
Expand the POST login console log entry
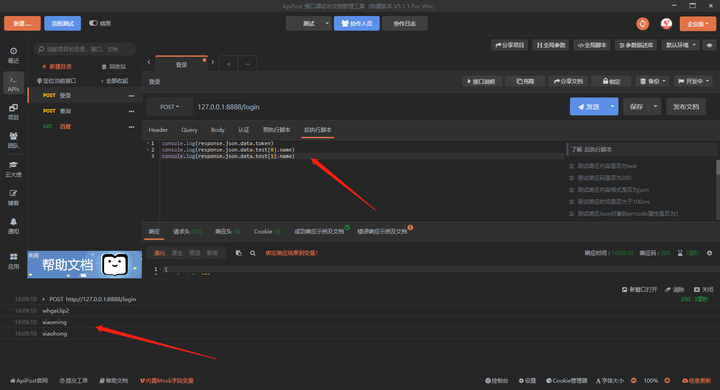click(x=44, y=299)
